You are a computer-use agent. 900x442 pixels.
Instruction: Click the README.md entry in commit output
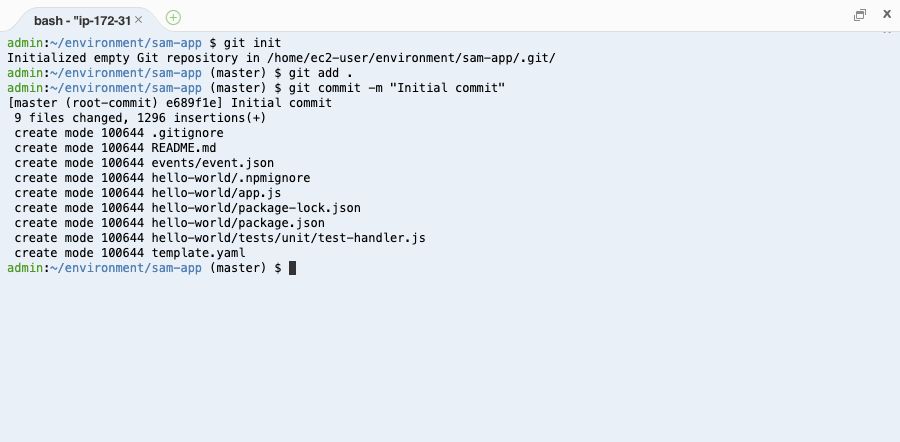184,148
